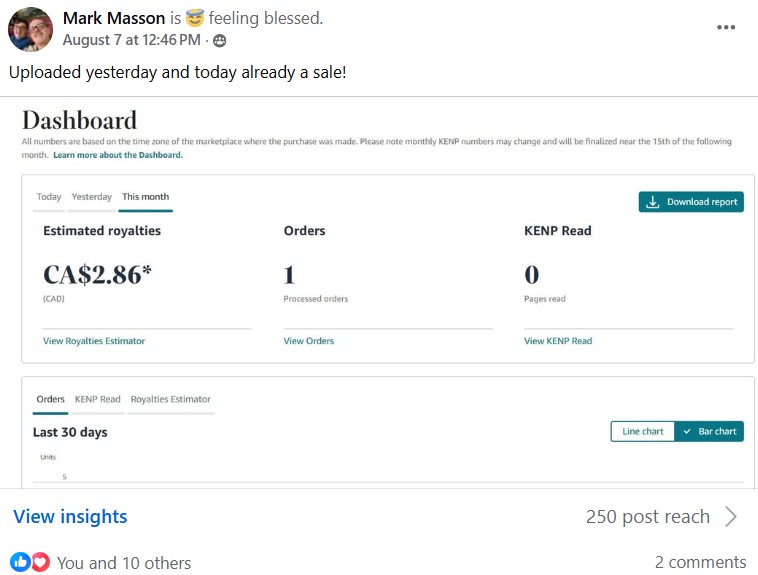758x575 pixels.
Task: Expand post reach with right chevron
Action: (731, 517)
